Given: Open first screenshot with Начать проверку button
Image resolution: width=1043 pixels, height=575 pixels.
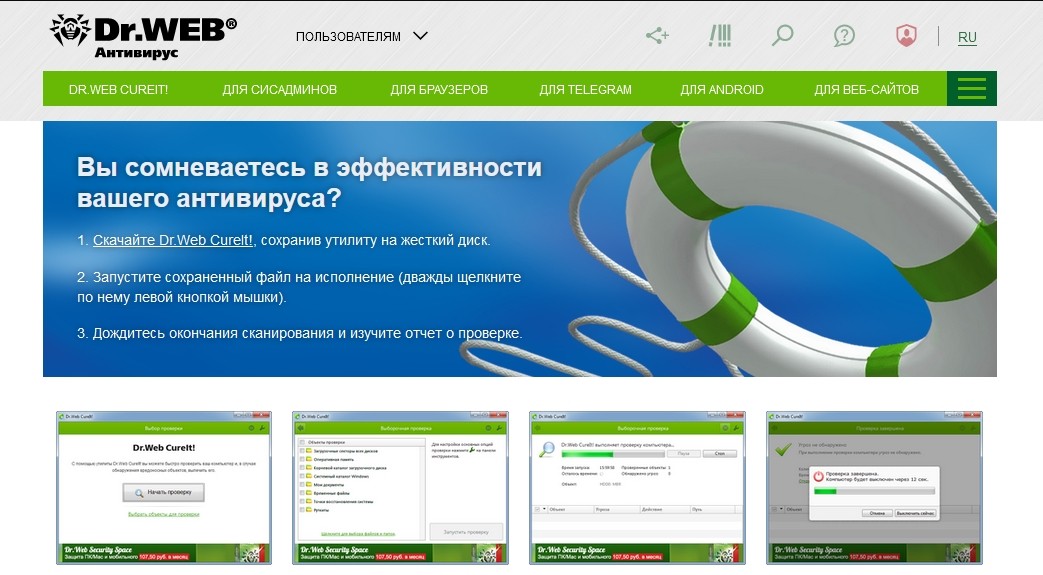Looking at the screenshot, I should 163,487.
